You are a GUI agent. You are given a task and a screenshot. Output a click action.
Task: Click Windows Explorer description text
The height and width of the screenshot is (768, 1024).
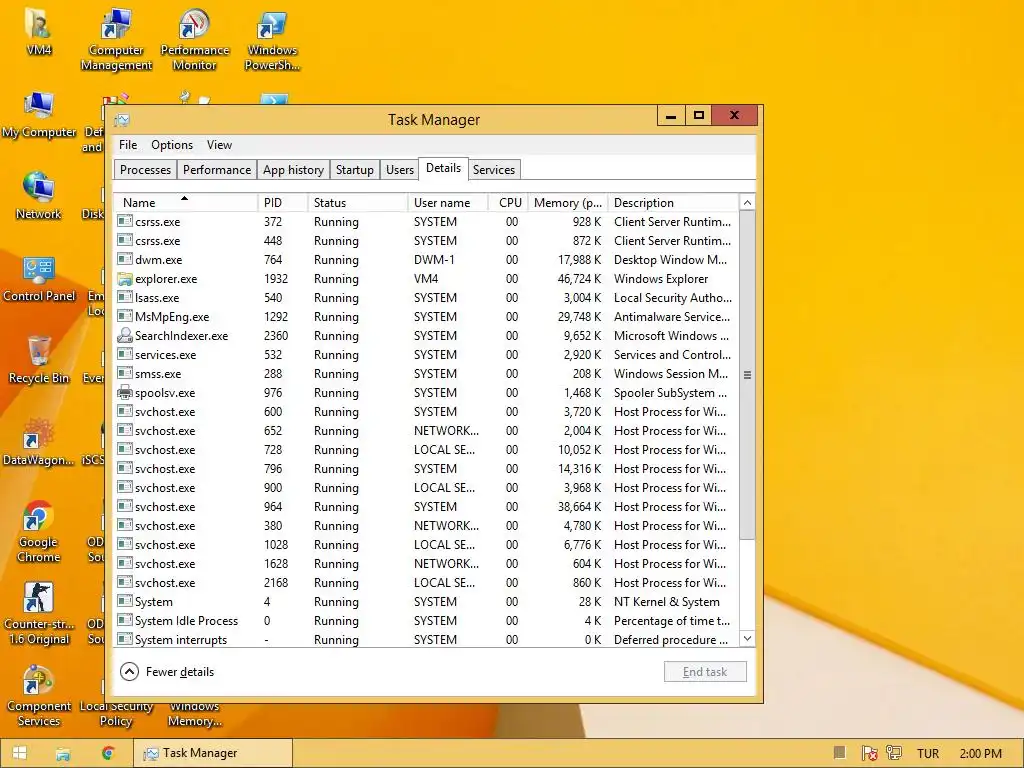(x=661, y=279)
